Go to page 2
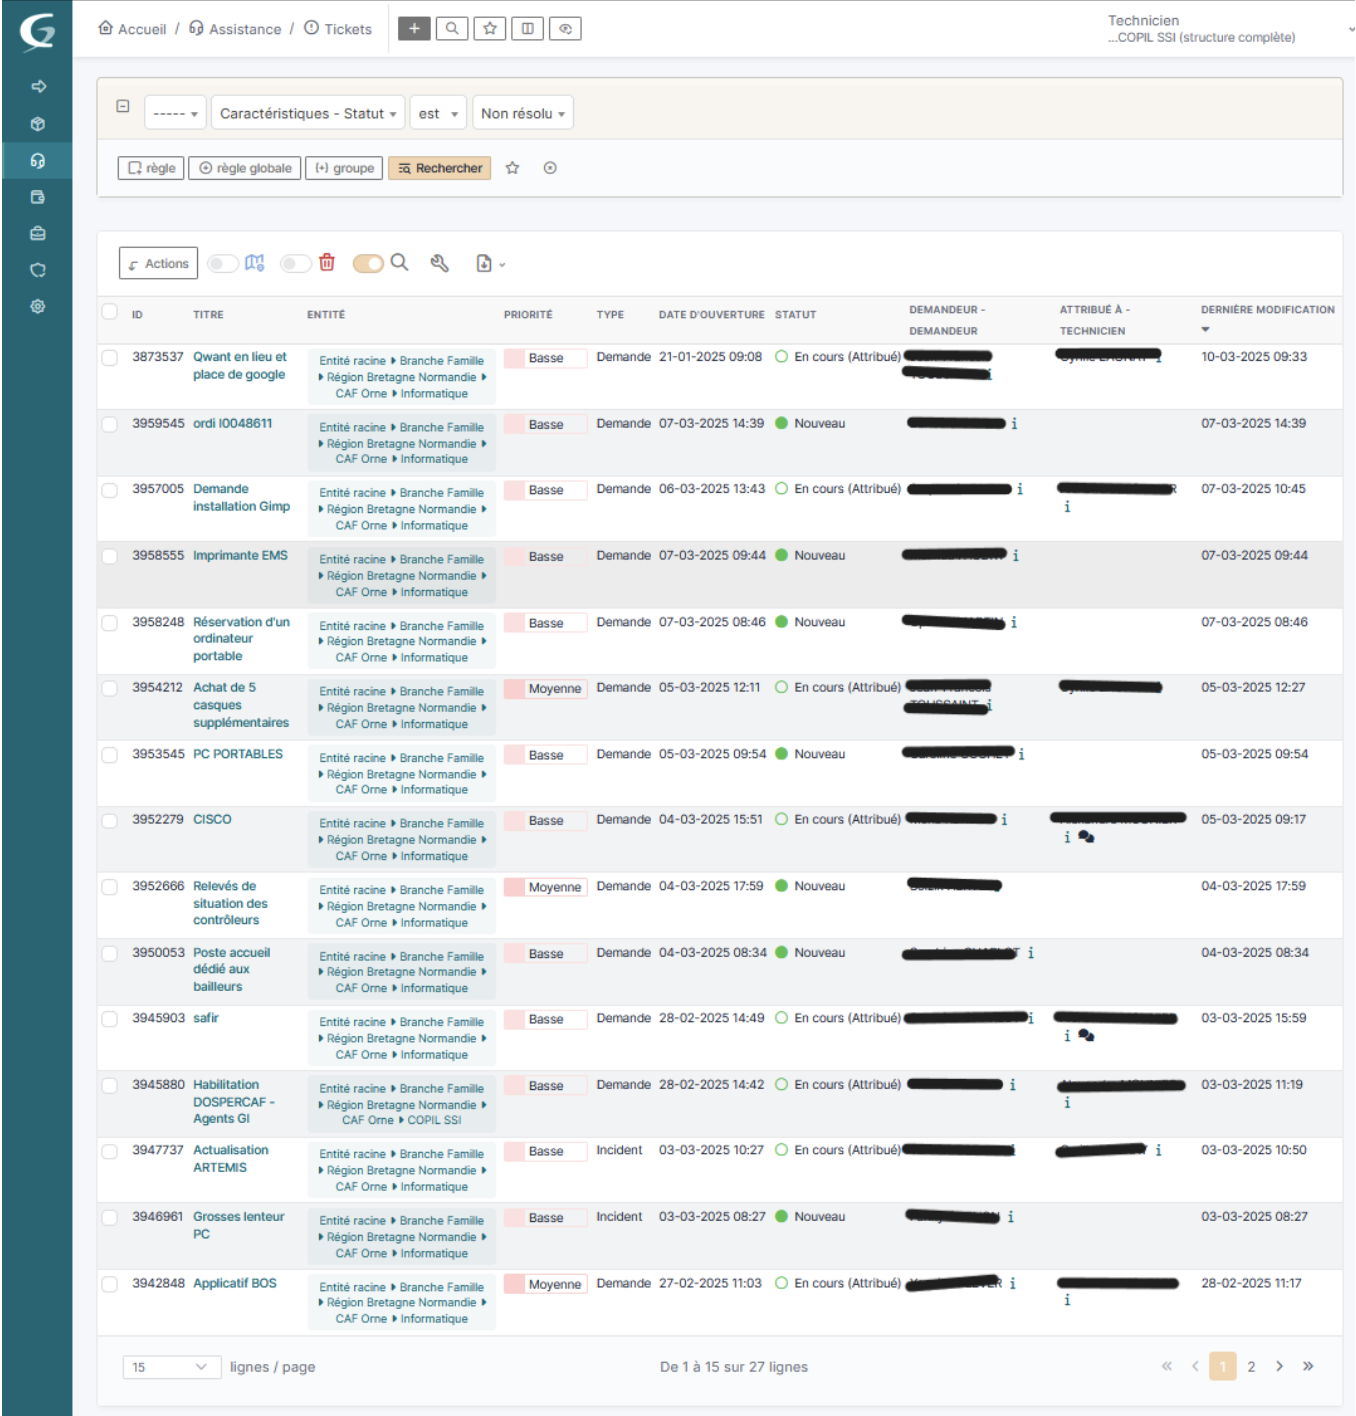Image resolution: width=1356 pixels, height=1416 pixels. [1251, 1367]
